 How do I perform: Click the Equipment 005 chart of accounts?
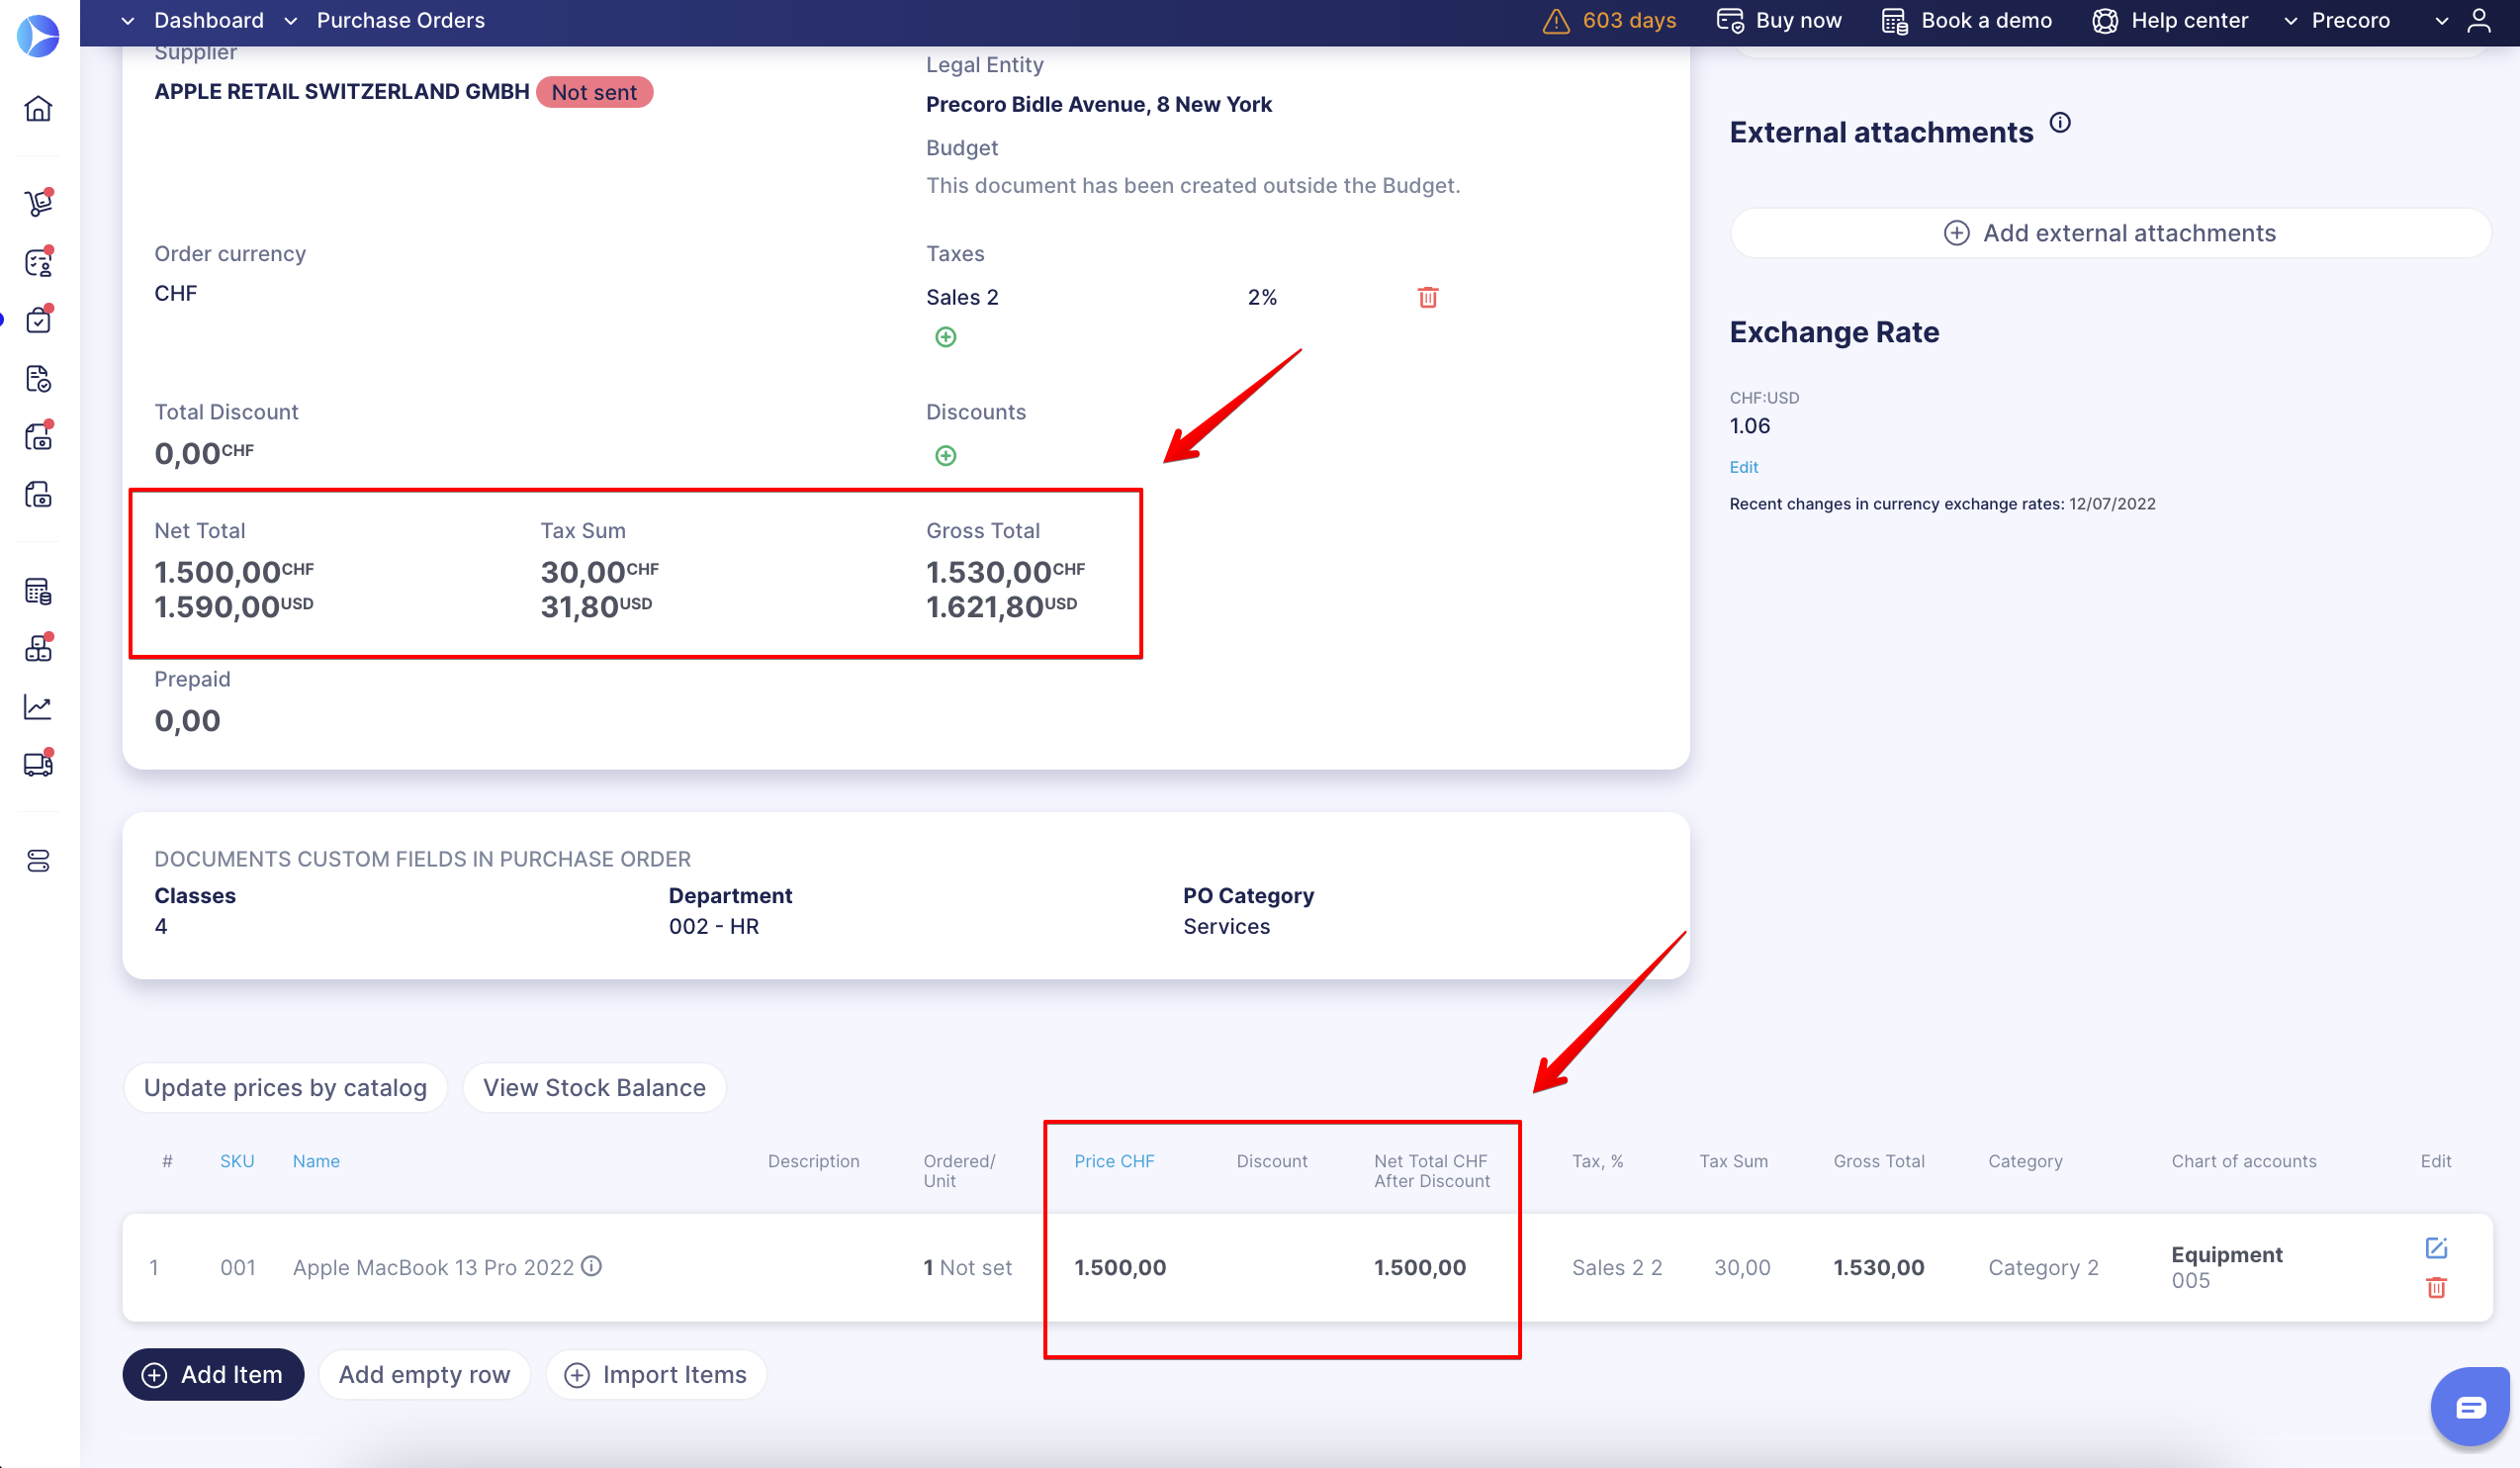(x=2226, y=1267)
